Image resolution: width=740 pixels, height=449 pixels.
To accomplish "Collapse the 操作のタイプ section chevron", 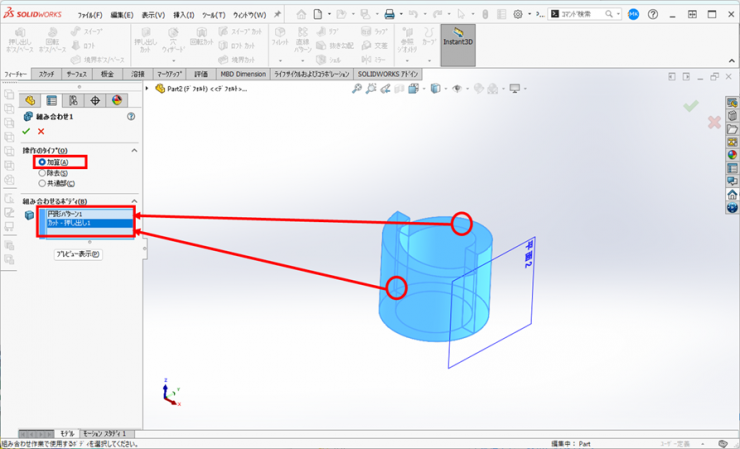I will click(135, 150).
